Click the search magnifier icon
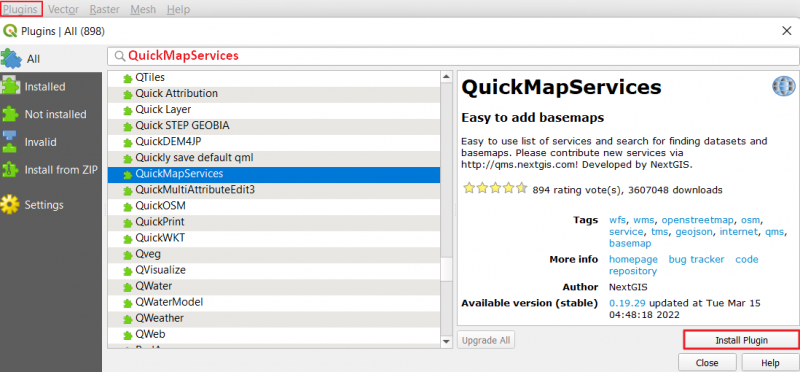Screen dimensions: 800x372 pos(120,56)
